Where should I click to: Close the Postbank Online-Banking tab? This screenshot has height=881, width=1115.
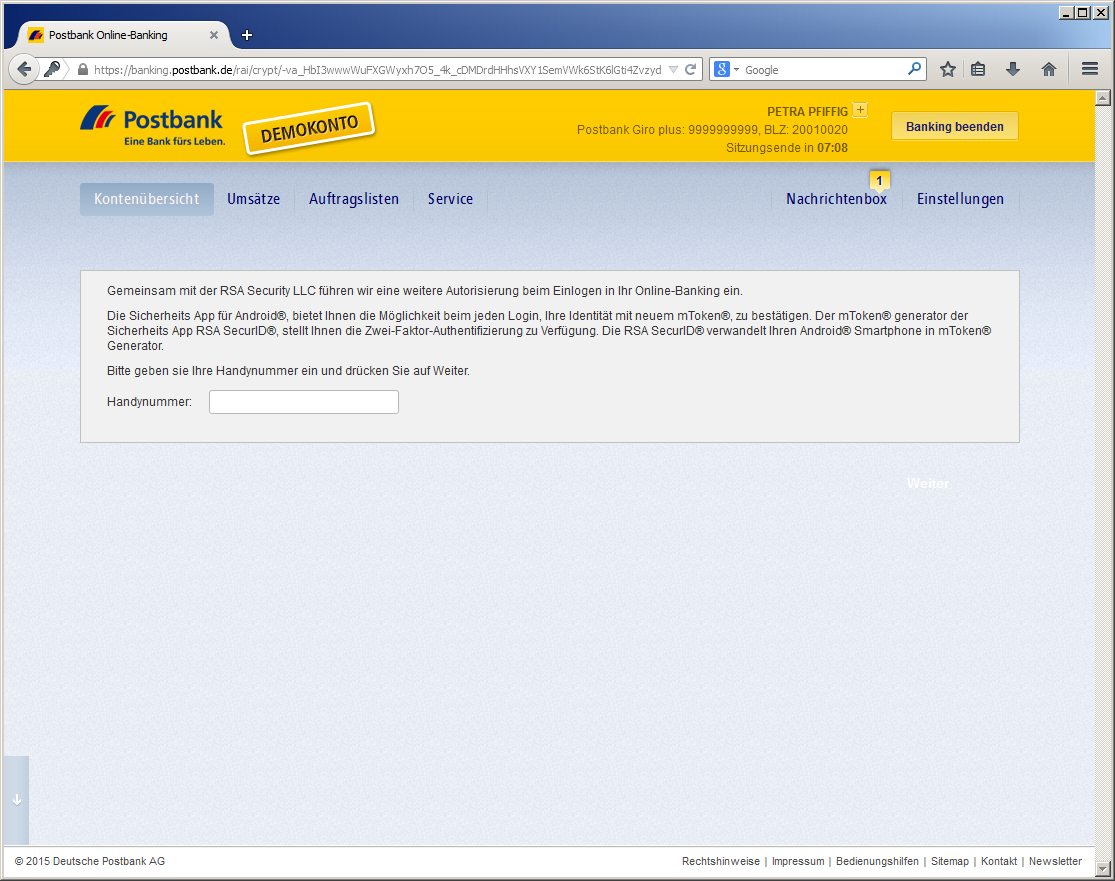(x=213, y=35)
